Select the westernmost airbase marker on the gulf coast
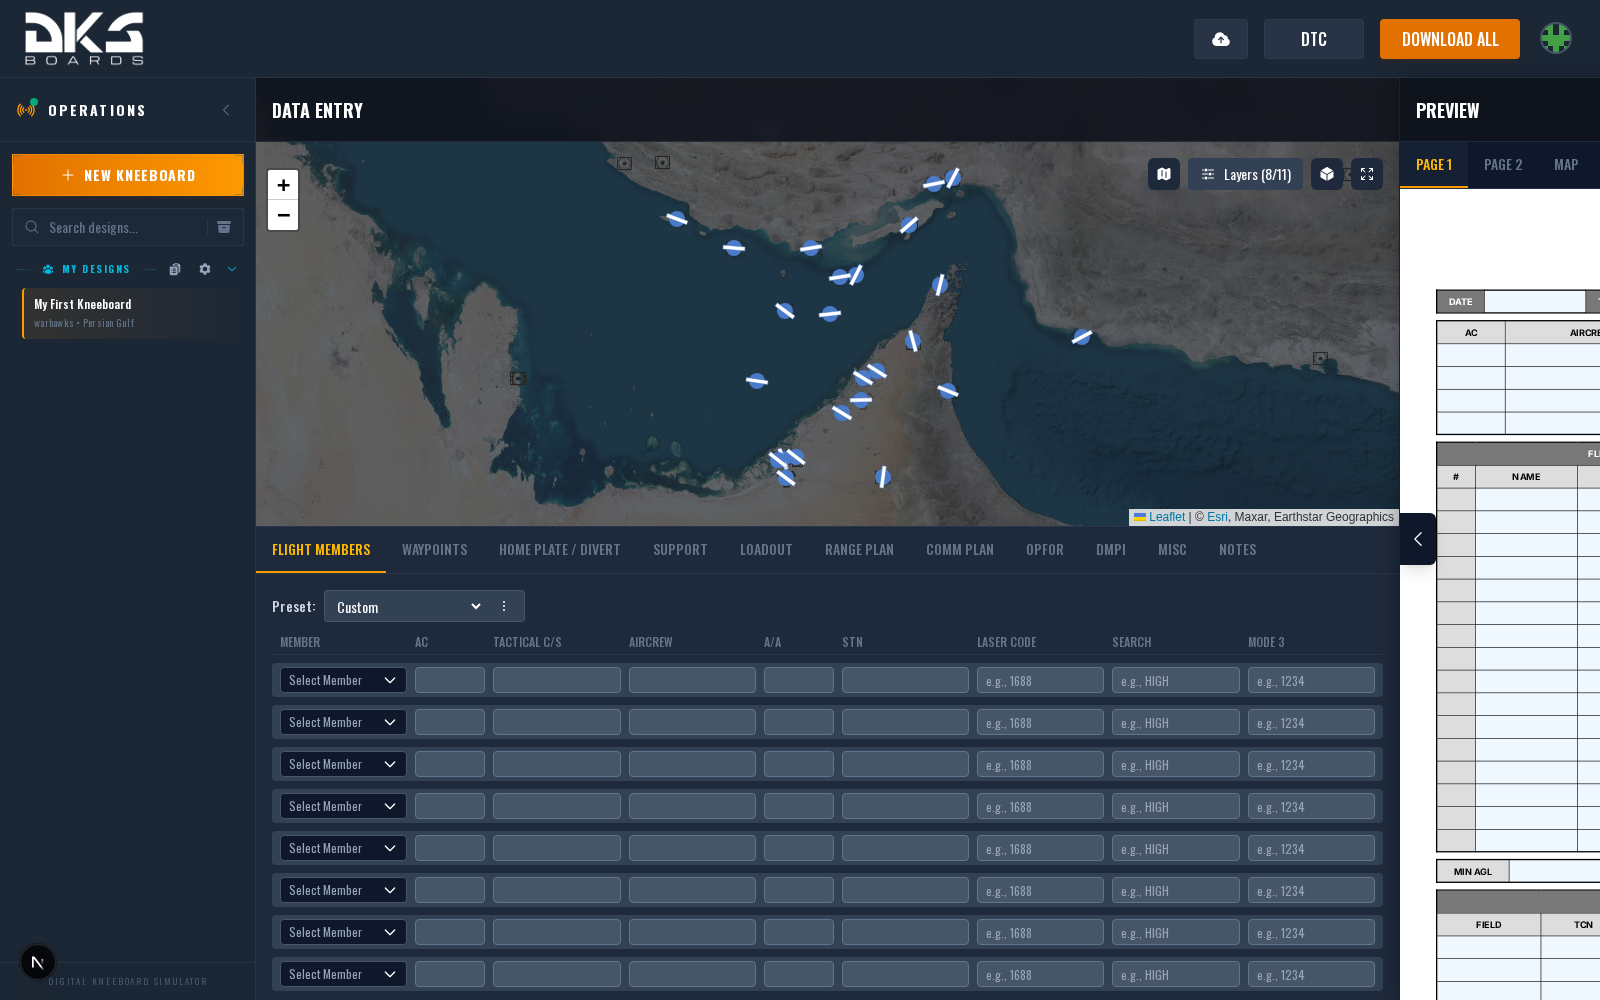This screenshot has height=1000, width=1600. tap(677, 218)
